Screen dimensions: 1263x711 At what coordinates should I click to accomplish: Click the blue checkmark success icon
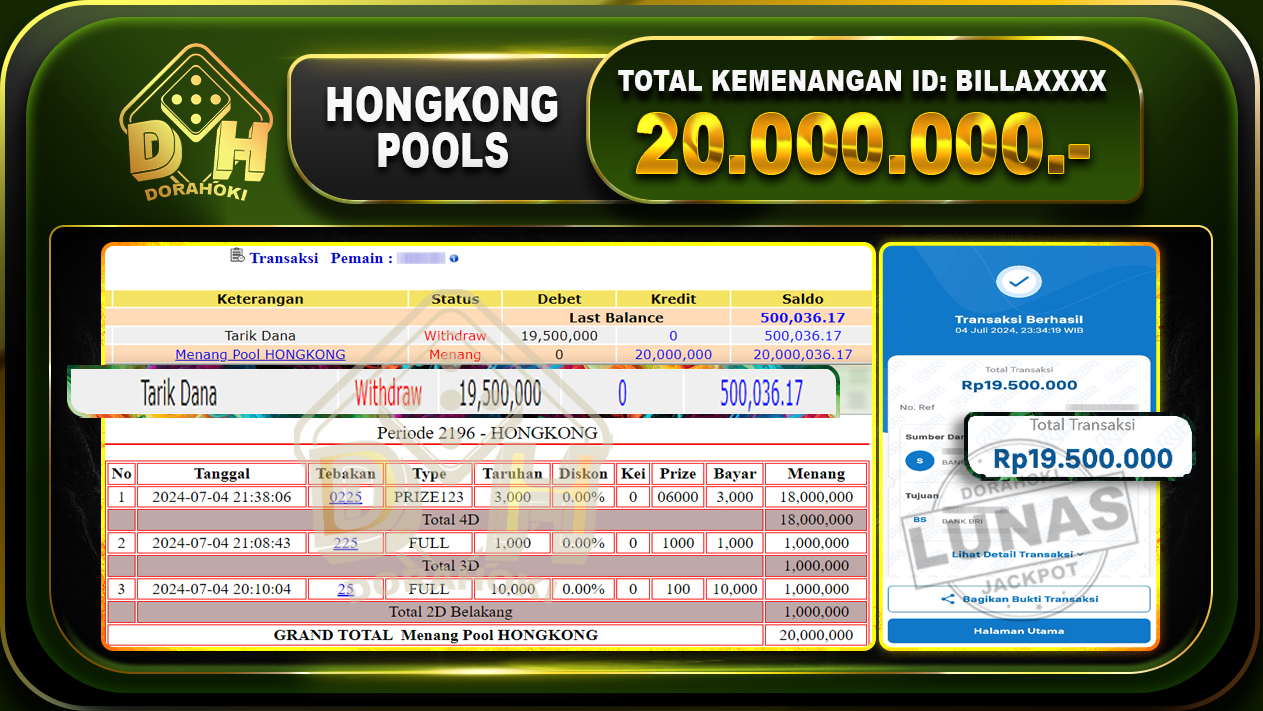point(1018,281)
